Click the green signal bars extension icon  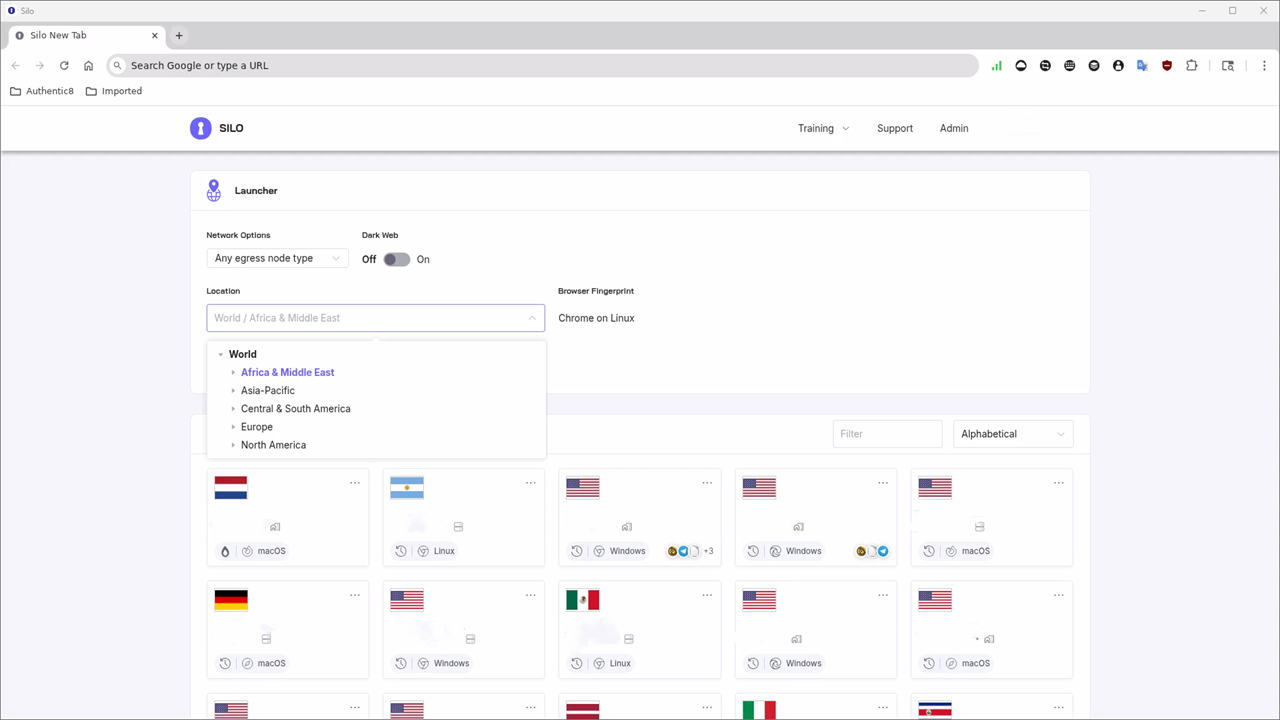click(x=996, y=65)
